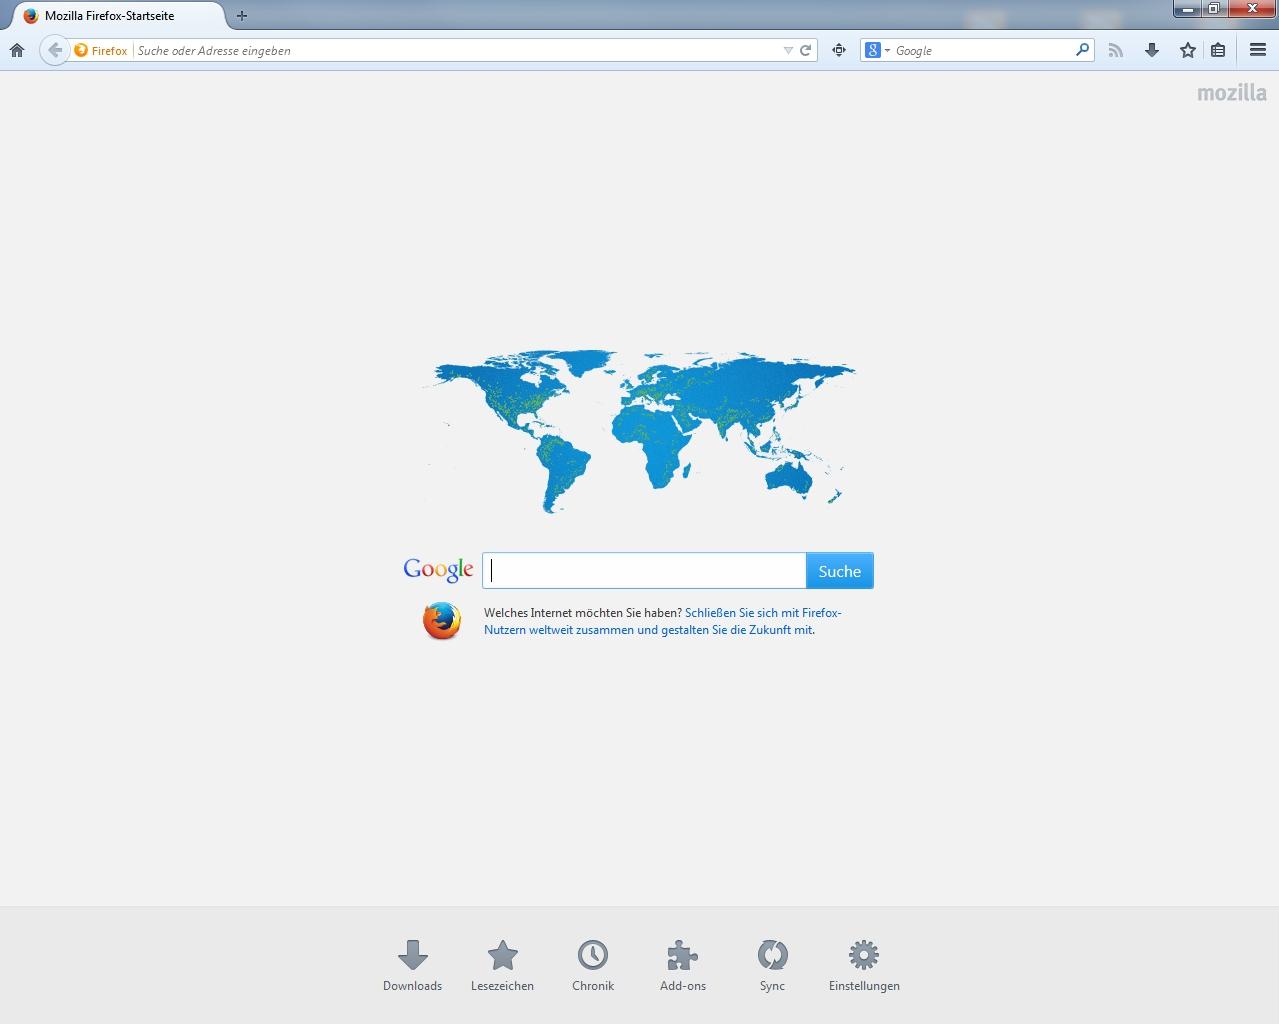Click the world map image
The image size is (1279, 1024).
[639, 431]
